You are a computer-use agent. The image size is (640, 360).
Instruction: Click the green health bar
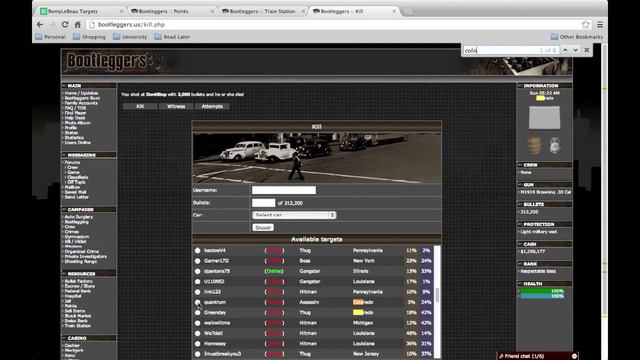click(x=542, y=291)
